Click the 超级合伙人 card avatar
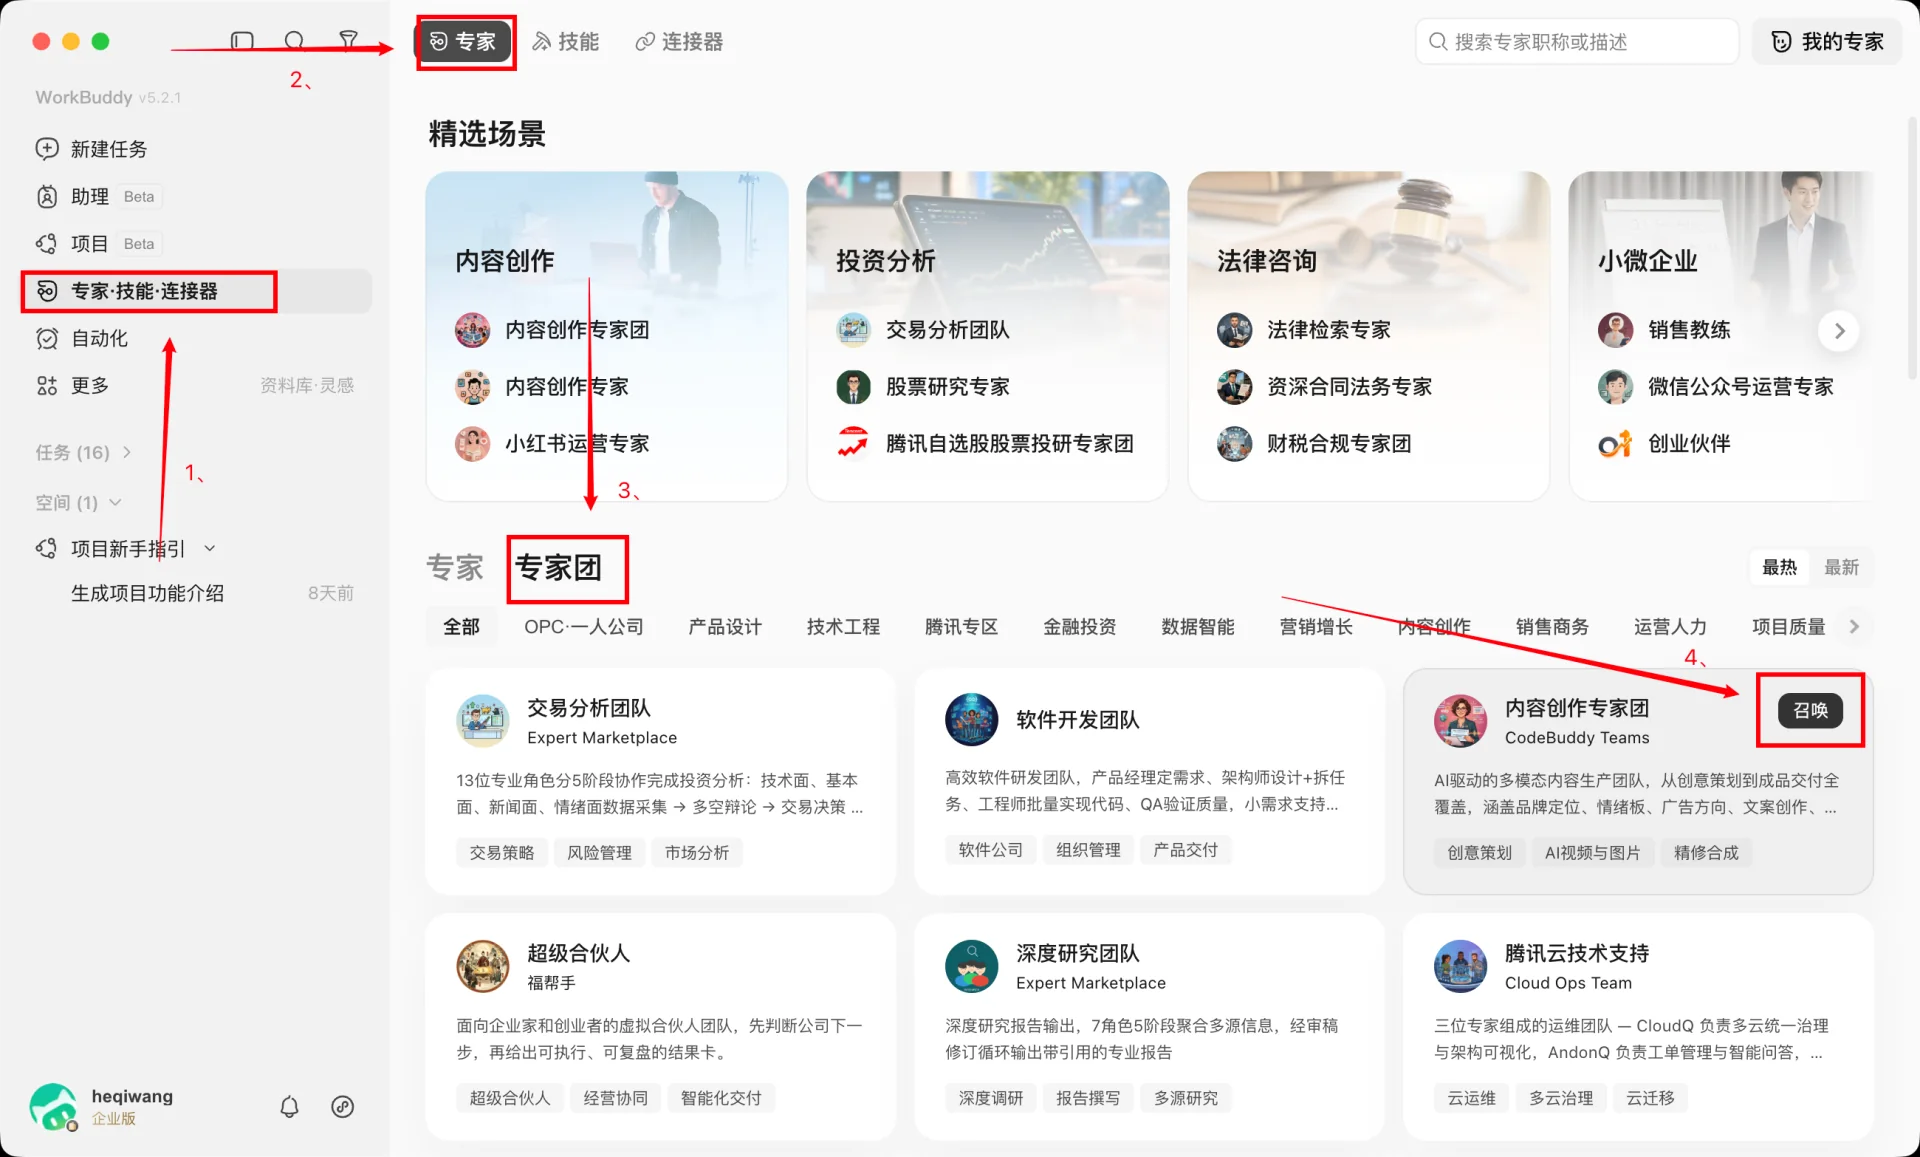Viewport: 1920px width, 1157px height. click(483, 966)
